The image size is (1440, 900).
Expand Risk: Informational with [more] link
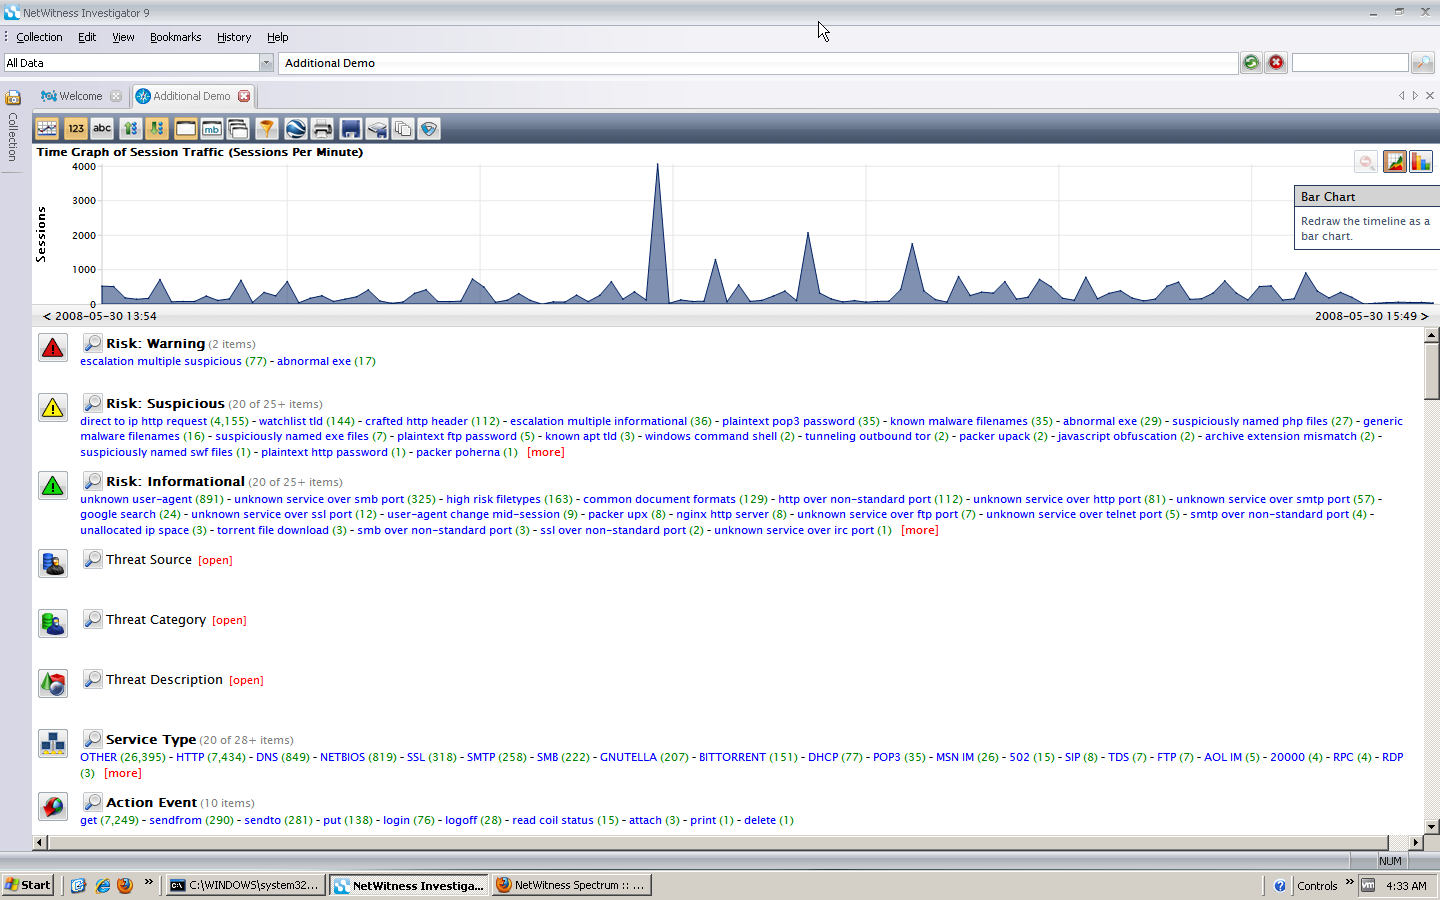pos(920,530)
